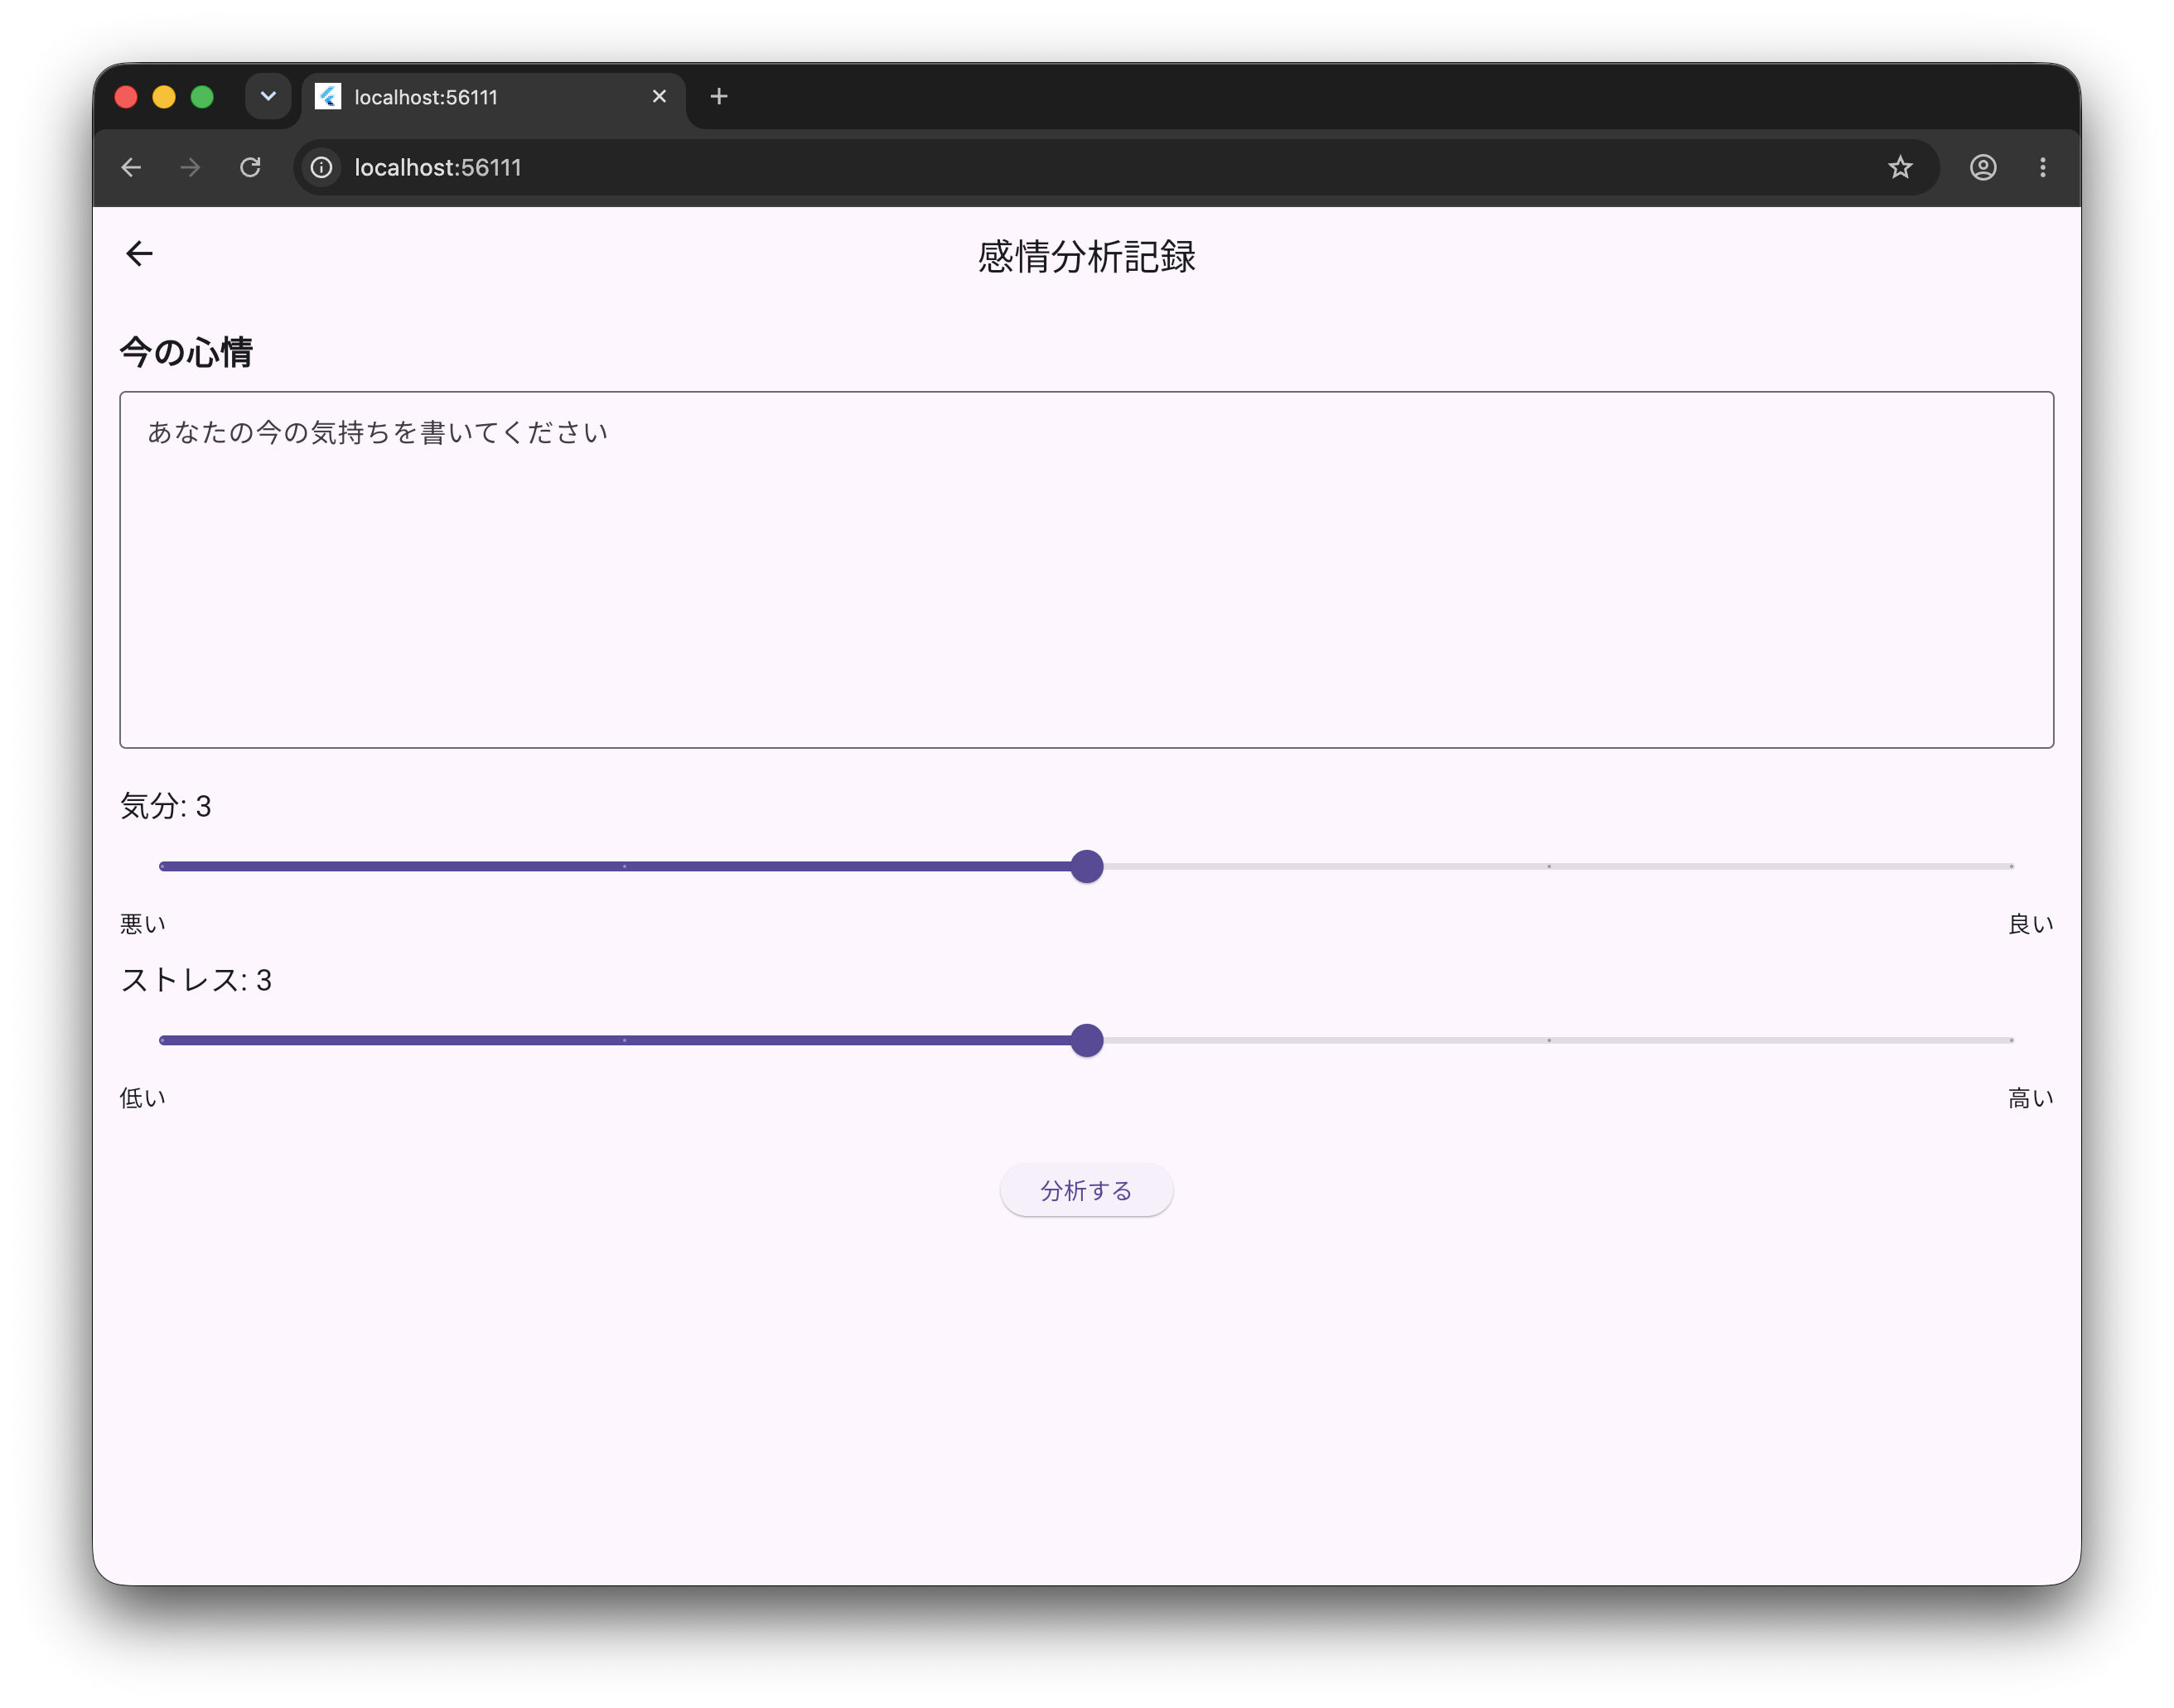Image resolution: width=2174 pixels, height=1708 pixels.
Task: Open the browser profile icon
Action: coord(1982,167)
